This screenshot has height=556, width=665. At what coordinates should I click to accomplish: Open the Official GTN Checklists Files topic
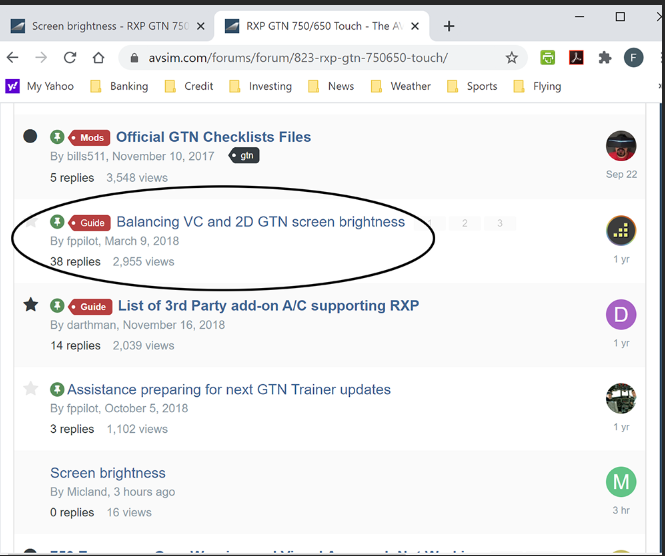[x=213, y=137]
